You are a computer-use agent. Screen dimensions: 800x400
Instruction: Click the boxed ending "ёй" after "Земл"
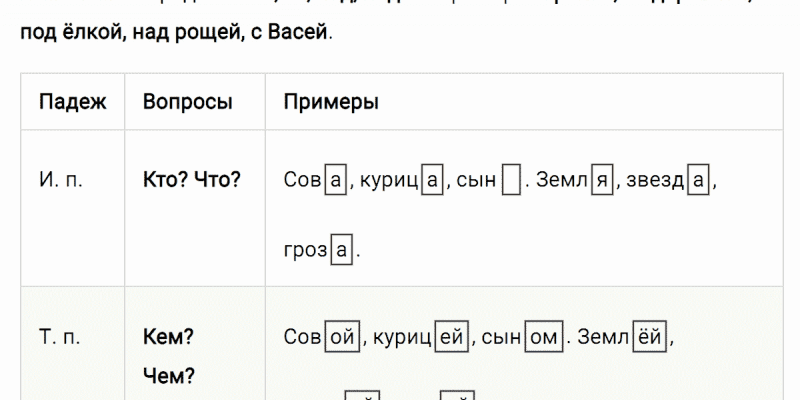650,338
